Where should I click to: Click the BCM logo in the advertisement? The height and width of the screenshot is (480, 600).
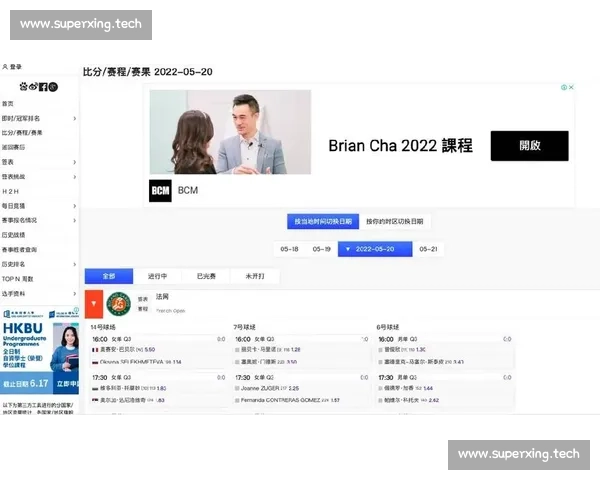(160, 191)
